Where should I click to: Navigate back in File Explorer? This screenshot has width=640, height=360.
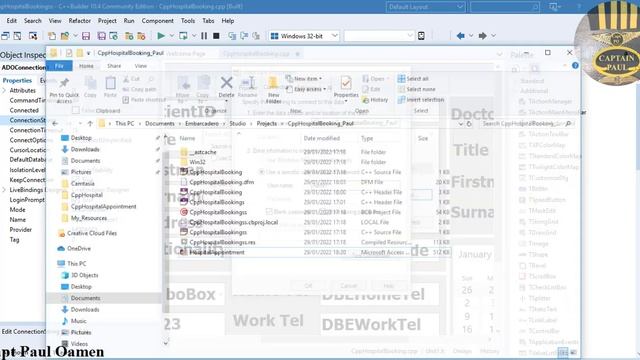click(x=55, y=123)
